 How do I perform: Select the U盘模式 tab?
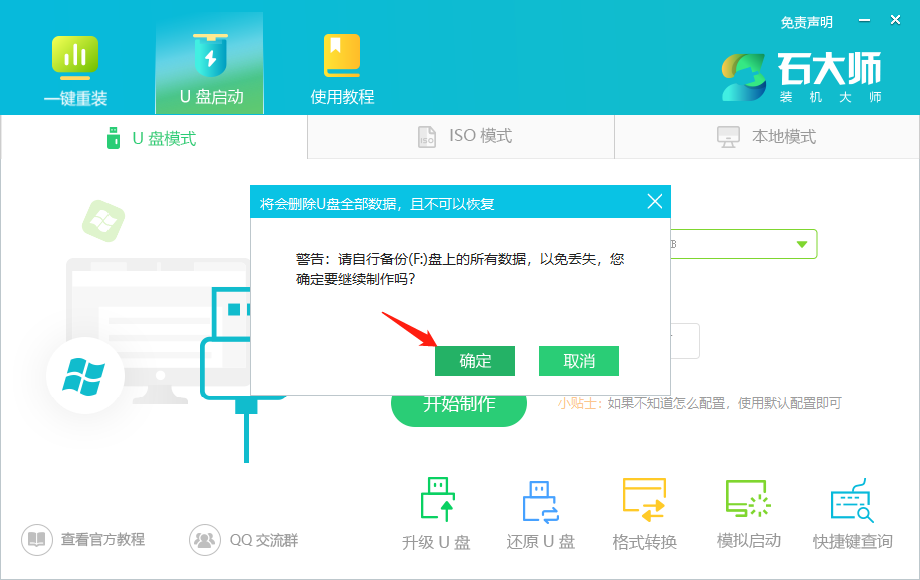pos(153,137)
